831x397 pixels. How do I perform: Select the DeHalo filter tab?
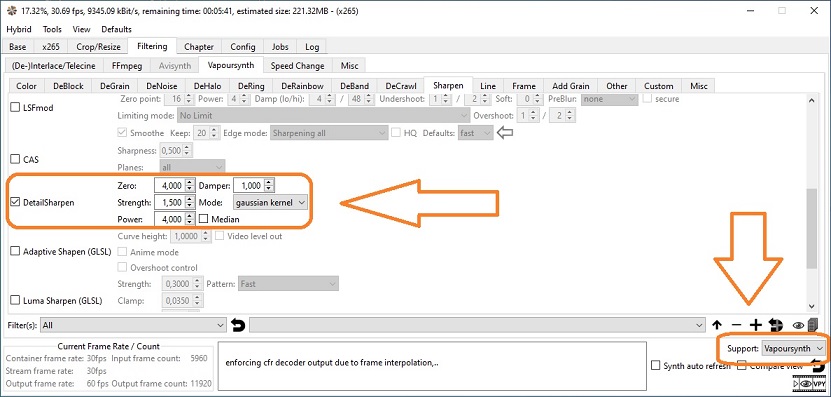(x=207, y=86)
